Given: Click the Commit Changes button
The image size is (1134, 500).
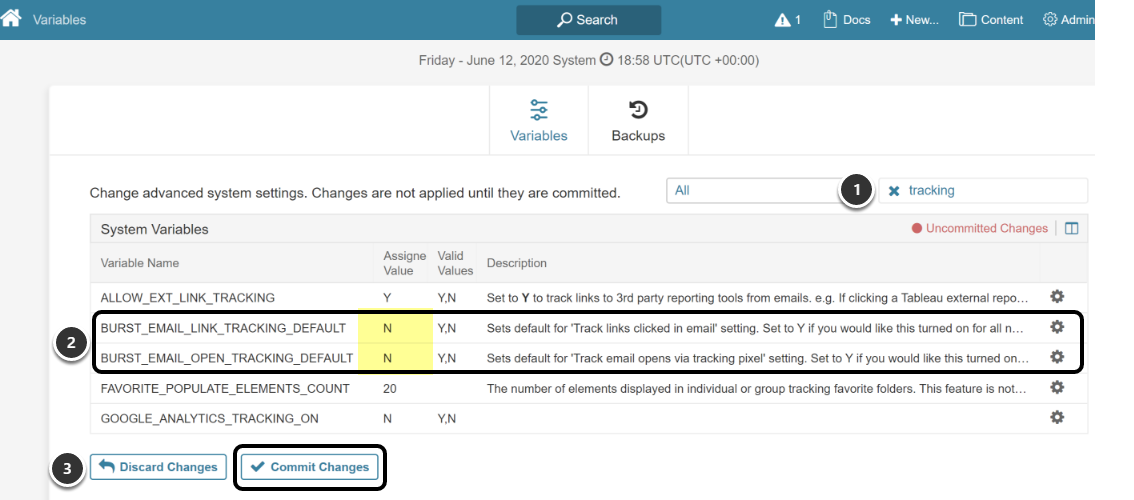Looking at the screenshot, I should pos(310,467).
